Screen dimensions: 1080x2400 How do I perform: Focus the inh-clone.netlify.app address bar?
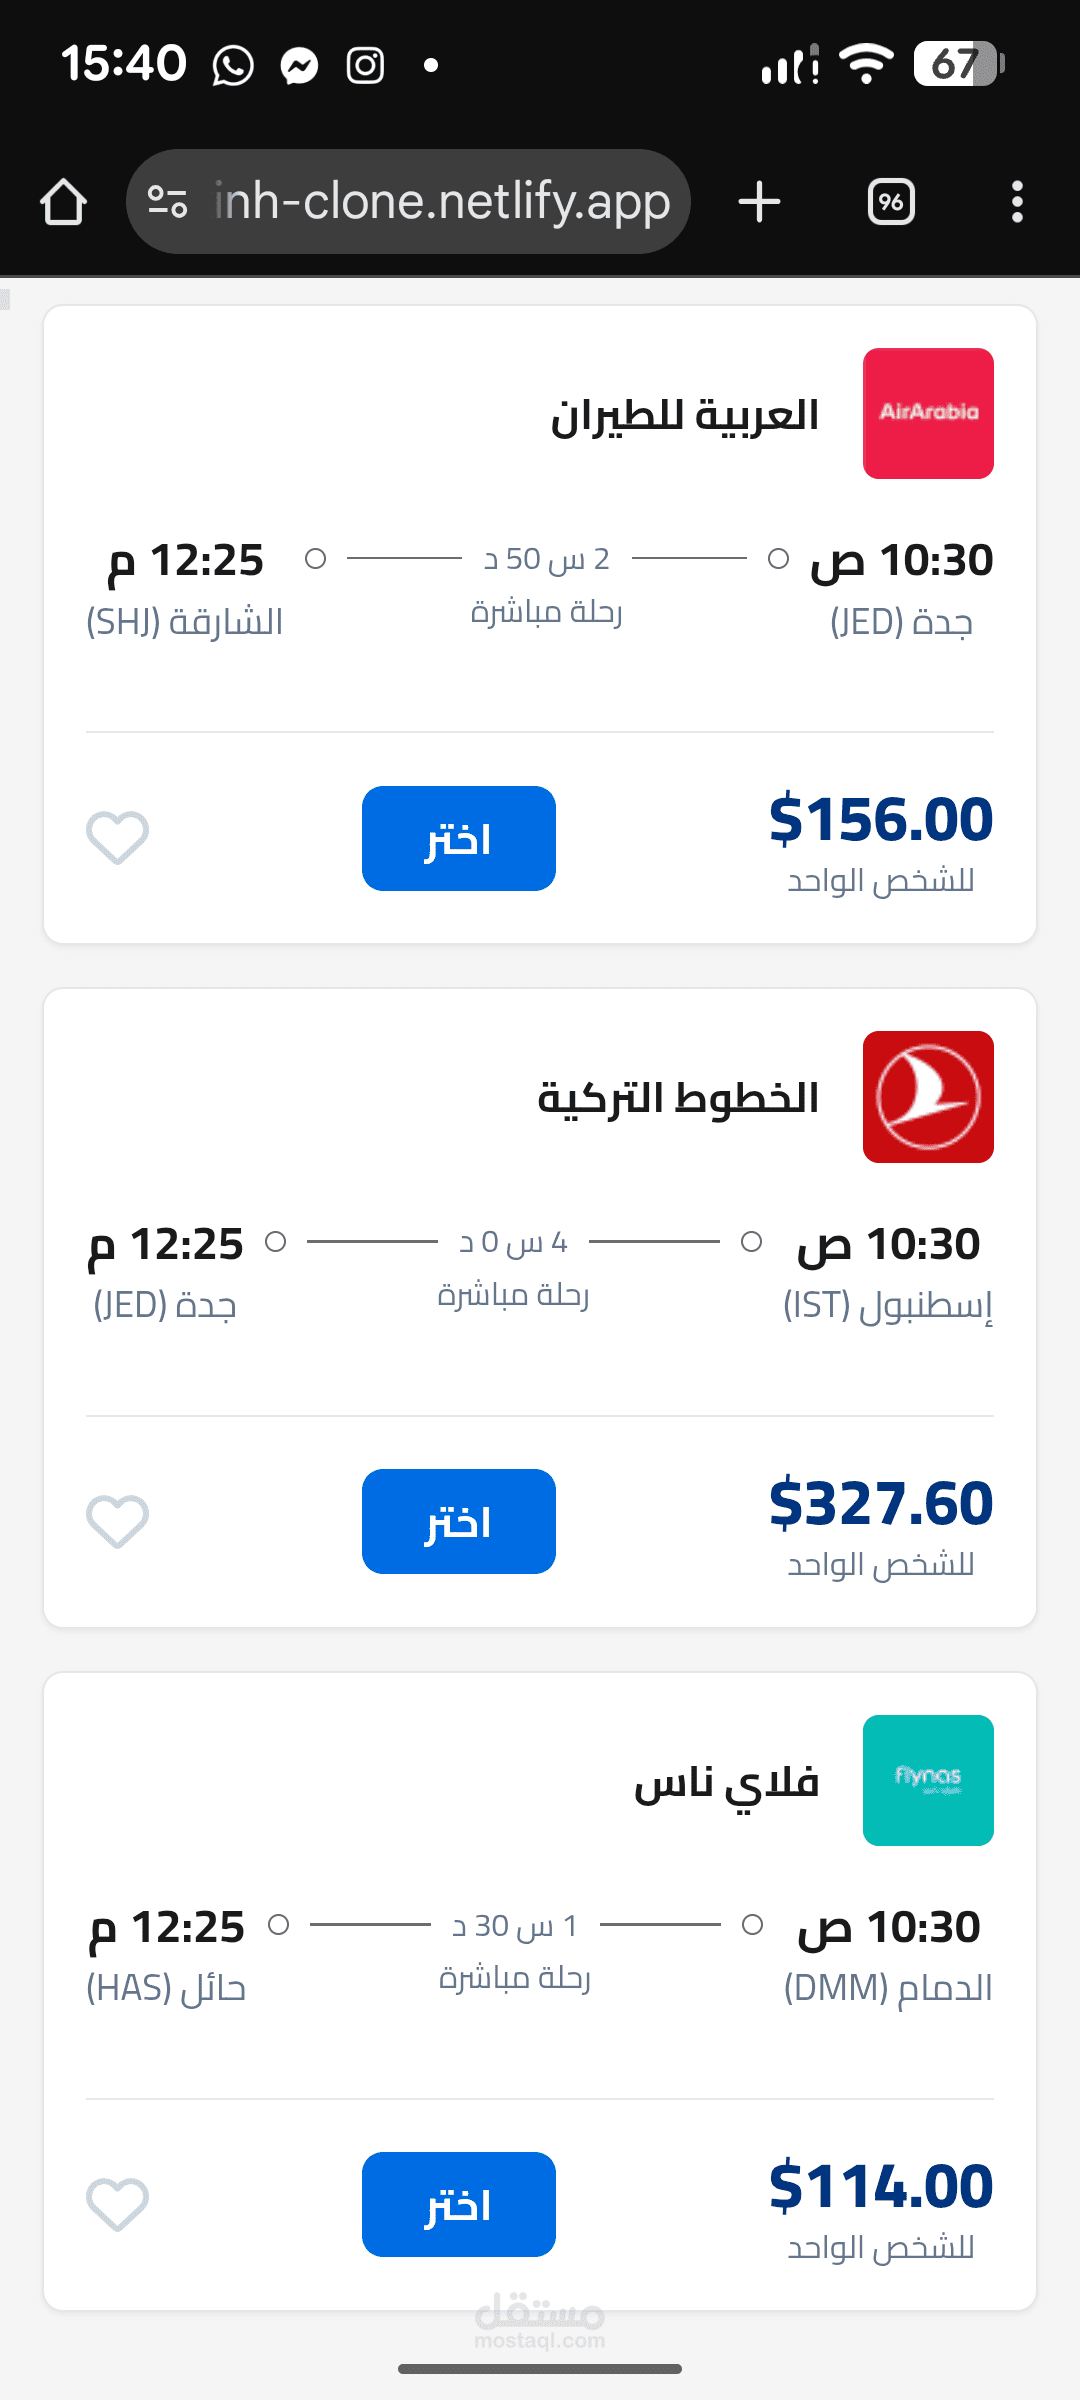pyautogui.click(x=441, y=202)
